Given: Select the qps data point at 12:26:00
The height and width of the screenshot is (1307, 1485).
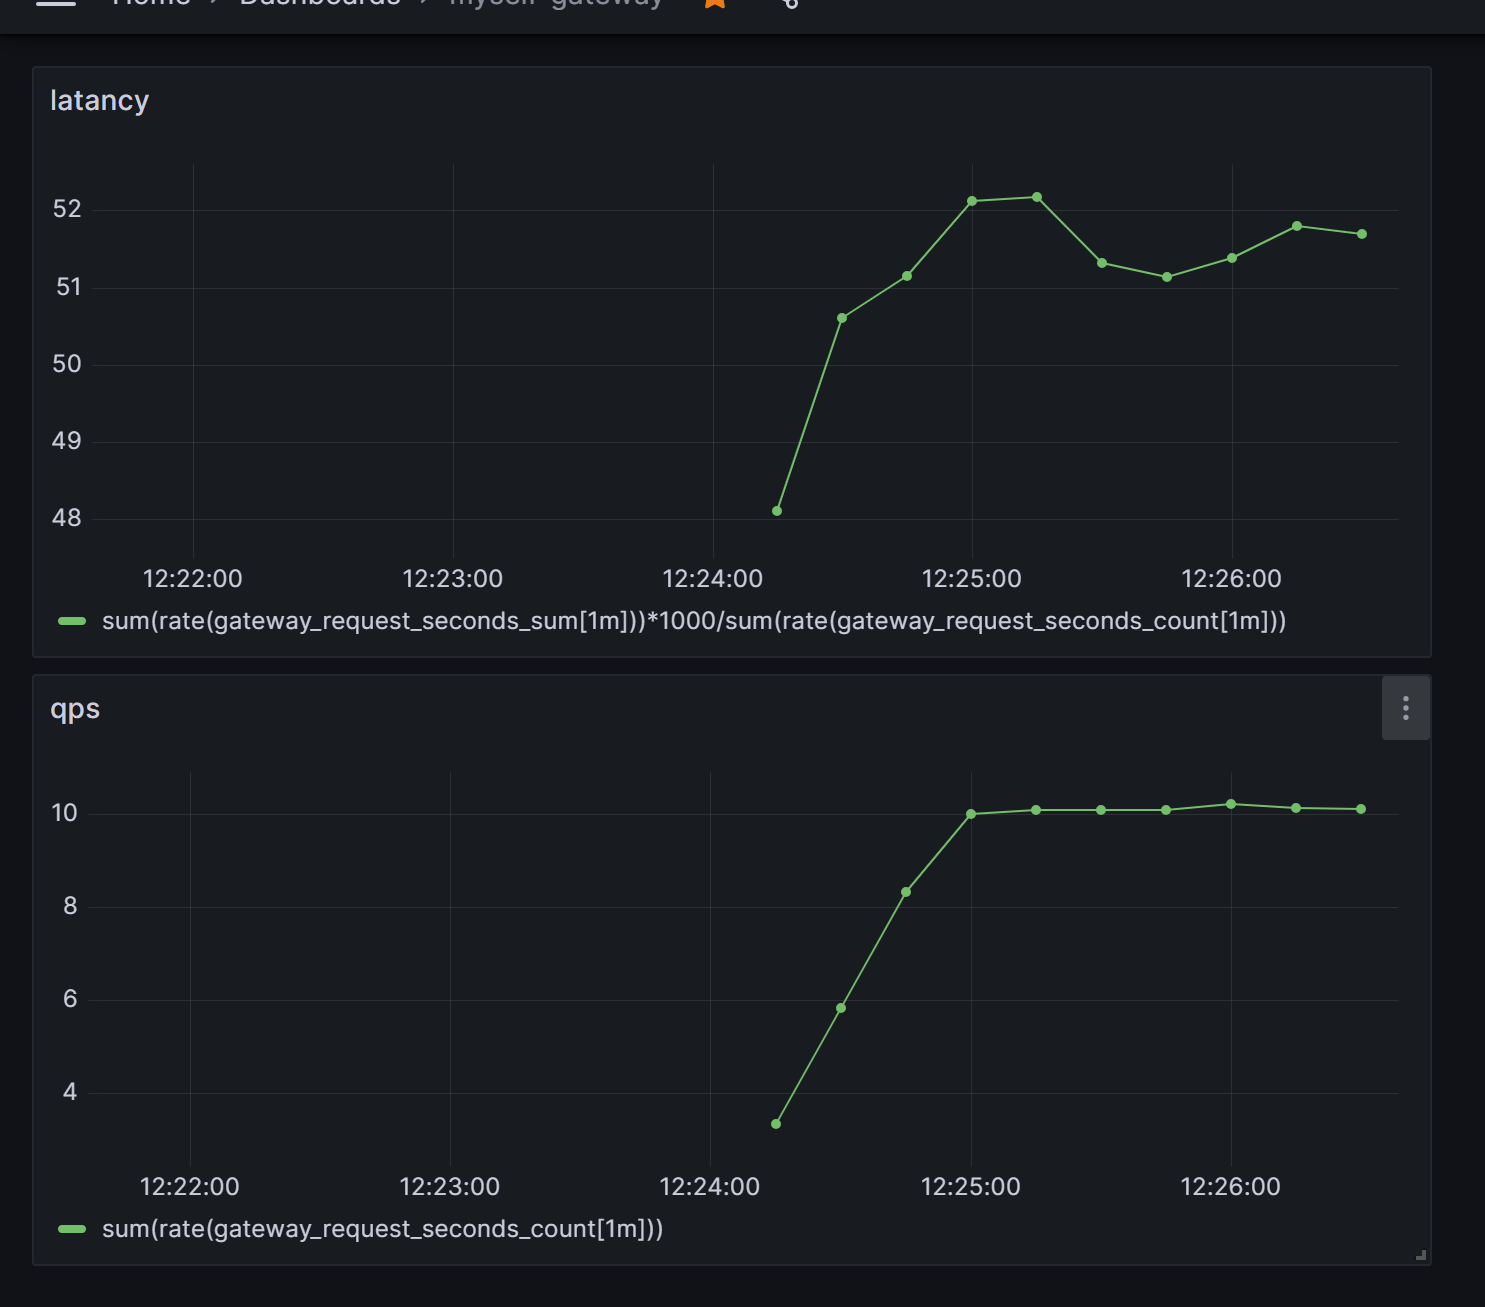Looking at the screenshot, I should point(1231,804).
